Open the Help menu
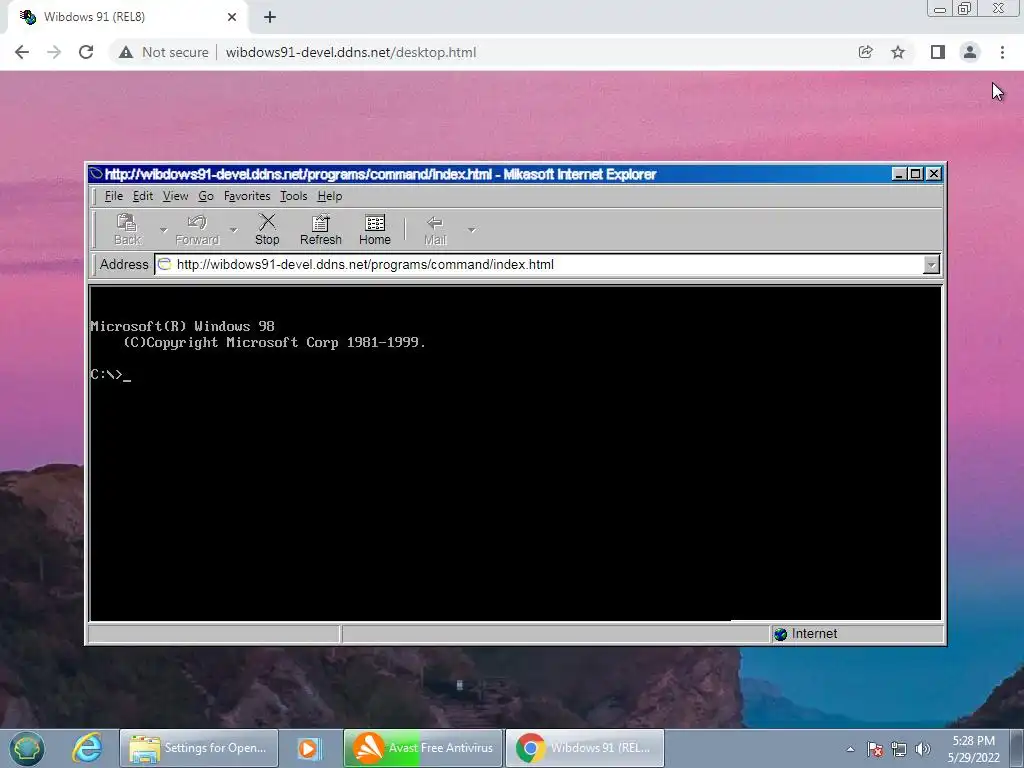Image resolution: width=1024 pixels, height=768 pixels. tap(330, 196)
